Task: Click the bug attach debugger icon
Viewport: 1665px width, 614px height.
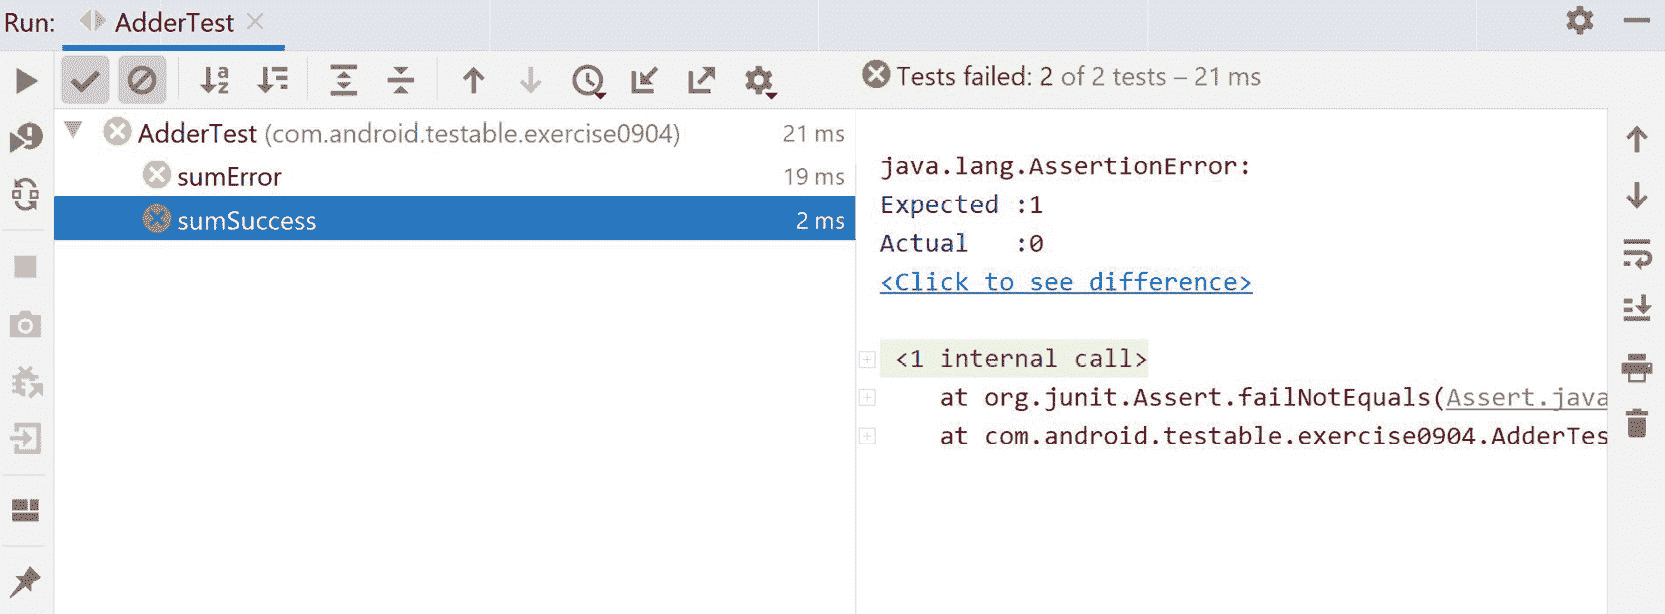Action: [26, 382]
